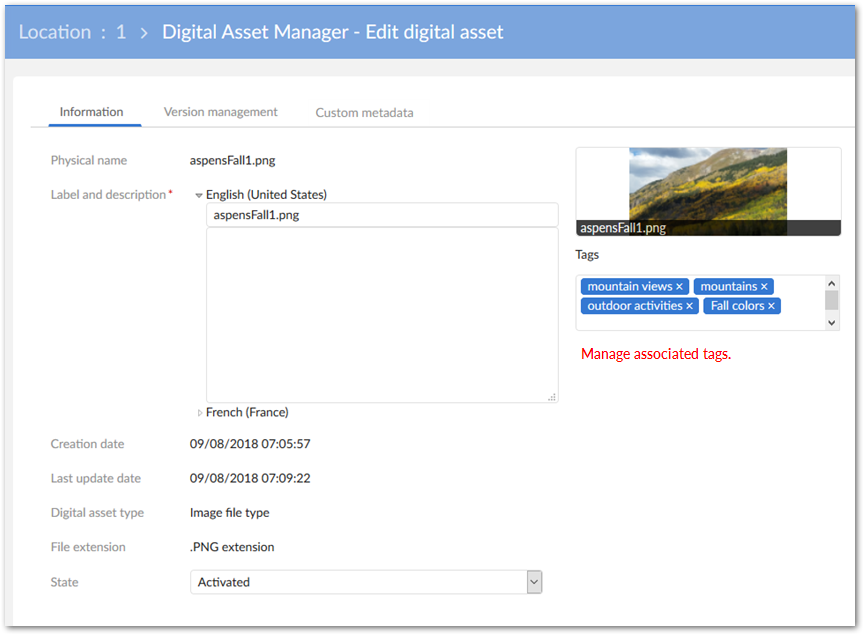Open the State dropdown showing Activated
Screen dimensions: 864x635
point(533,581)
